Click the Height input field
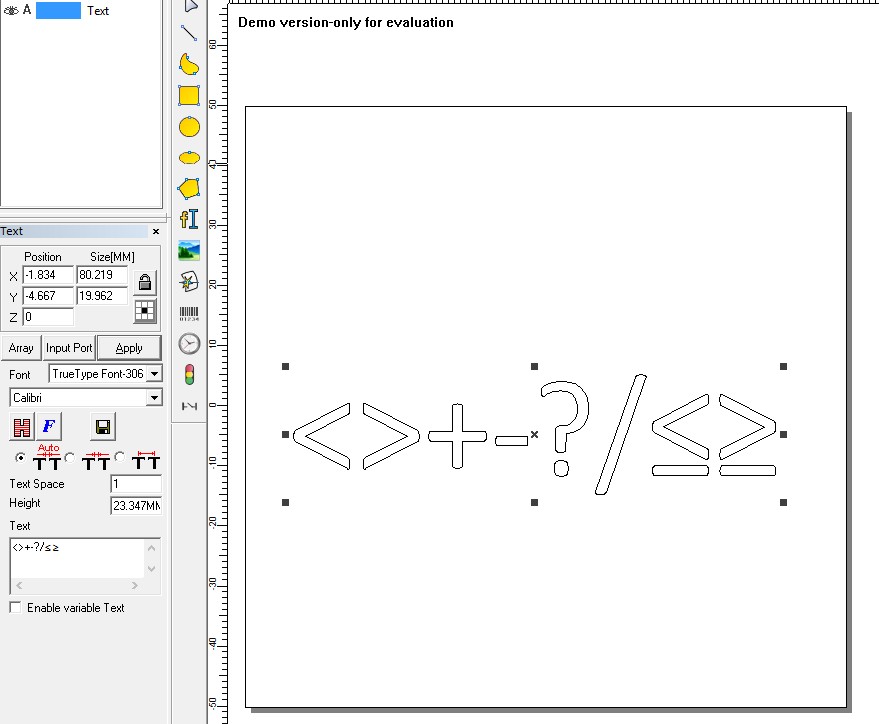This screenshot has height=724, width=879. [x=135, y=505]
